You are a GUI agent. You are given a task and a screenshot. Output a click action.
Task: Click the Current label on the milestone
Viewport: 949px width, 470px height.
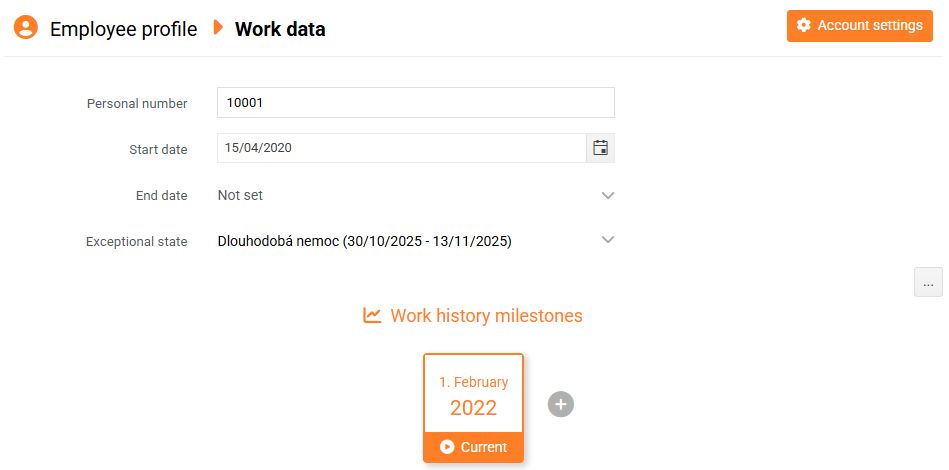[x=484, y=447]
